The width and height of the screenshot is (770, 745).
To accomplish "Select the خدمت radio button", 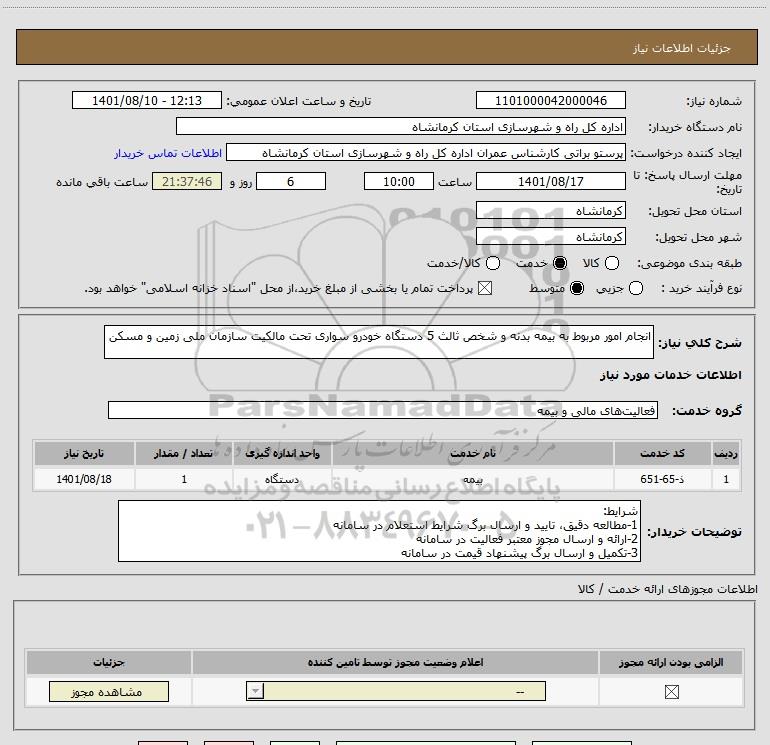I will click(x=560, y=263).
